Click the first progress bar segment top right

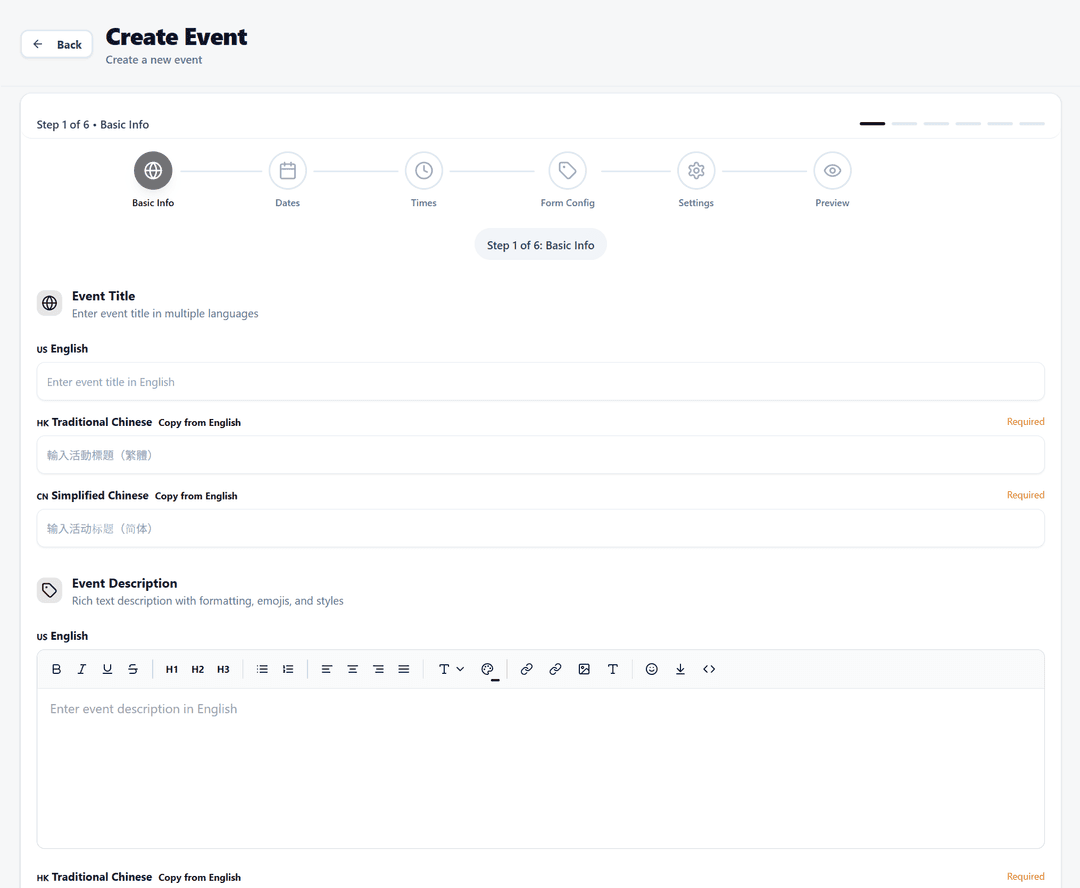[x=871, y=123]
